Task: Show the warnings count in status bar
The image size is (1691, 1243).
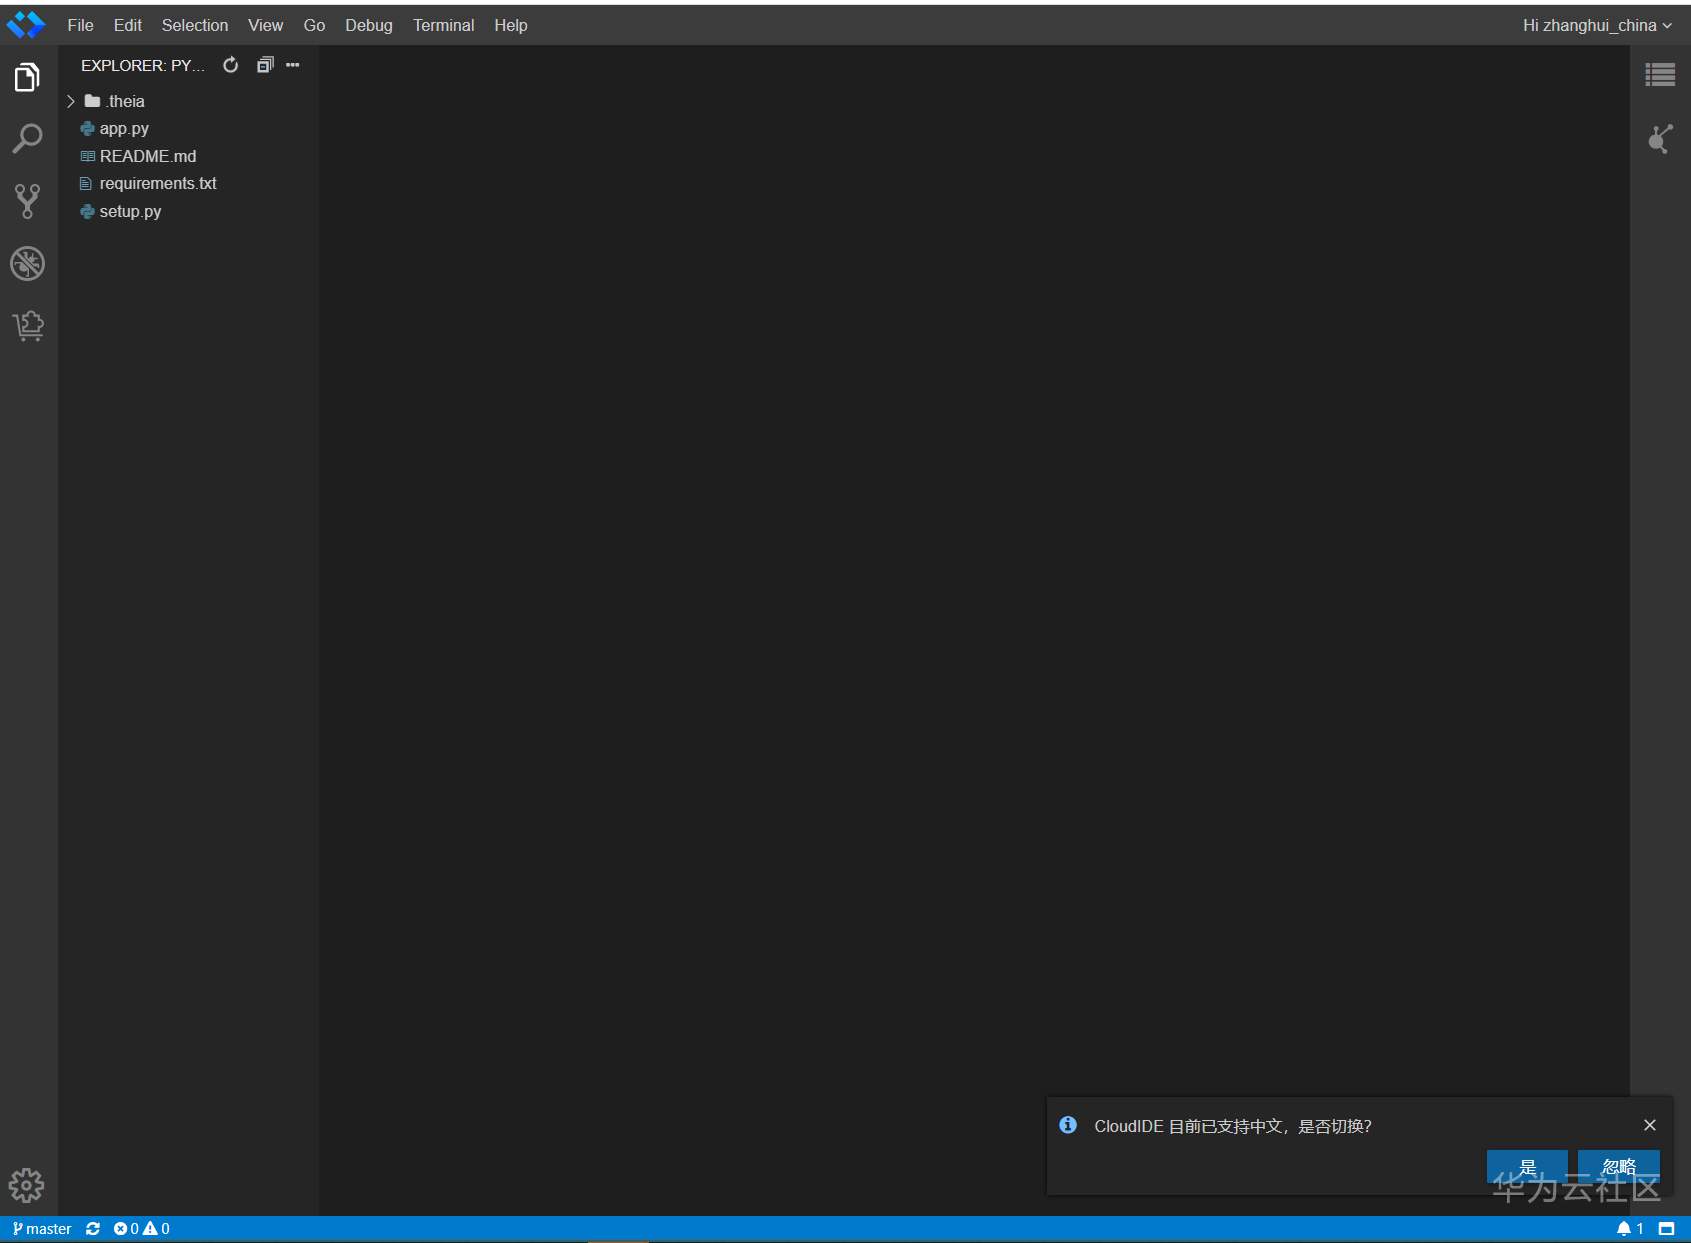Action: point(157,1229)
